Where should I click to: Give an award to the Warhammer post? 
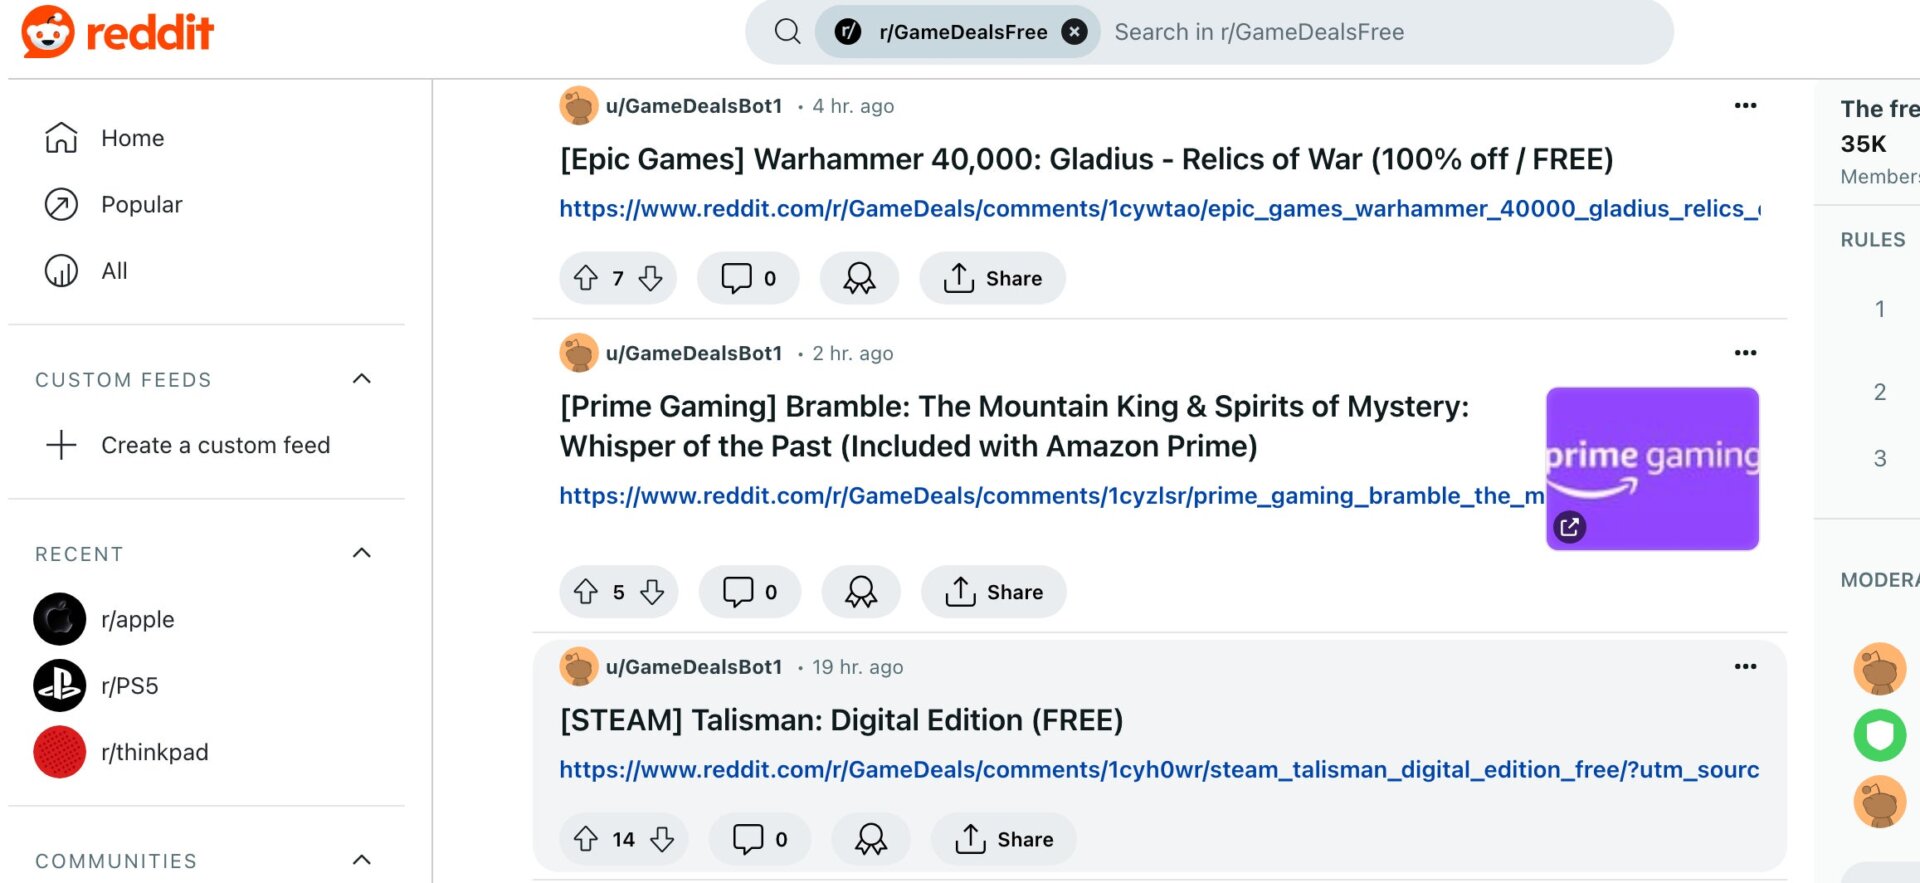pyautogui.click(x=859, y=278)
